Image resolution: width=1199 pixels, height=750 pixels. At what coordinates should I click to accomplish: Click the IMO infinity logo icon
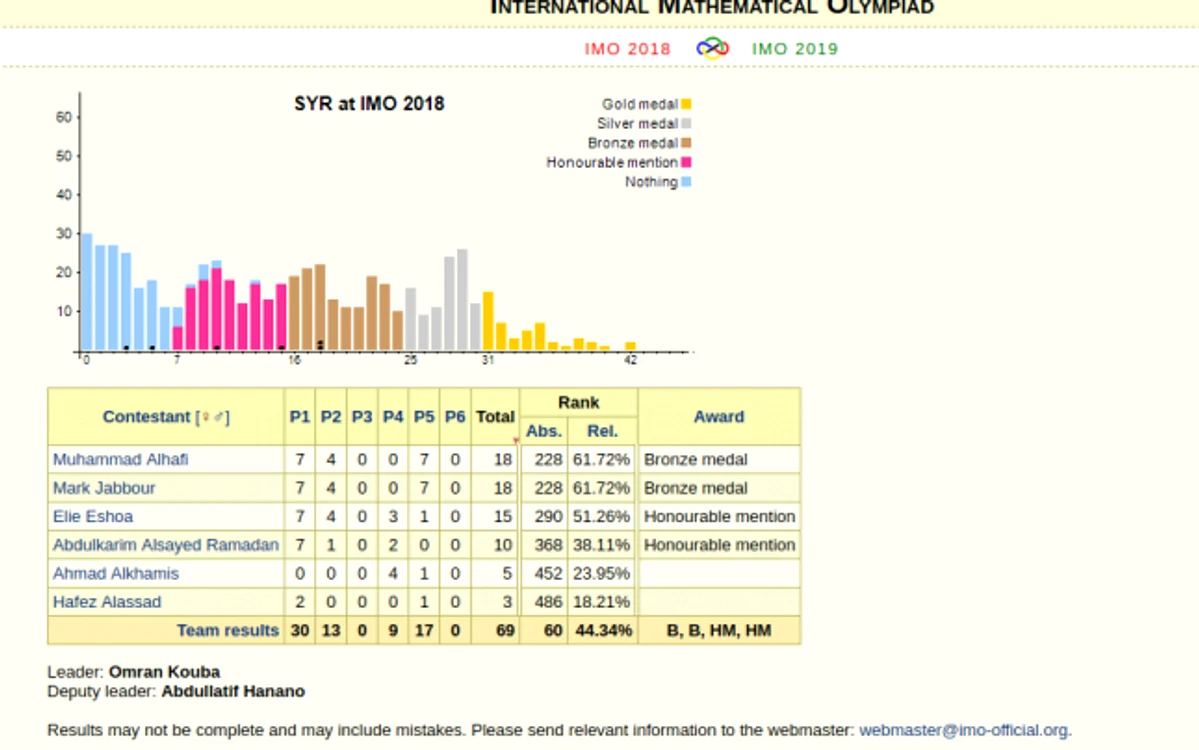pyautogui.click(x=712, y=48)
